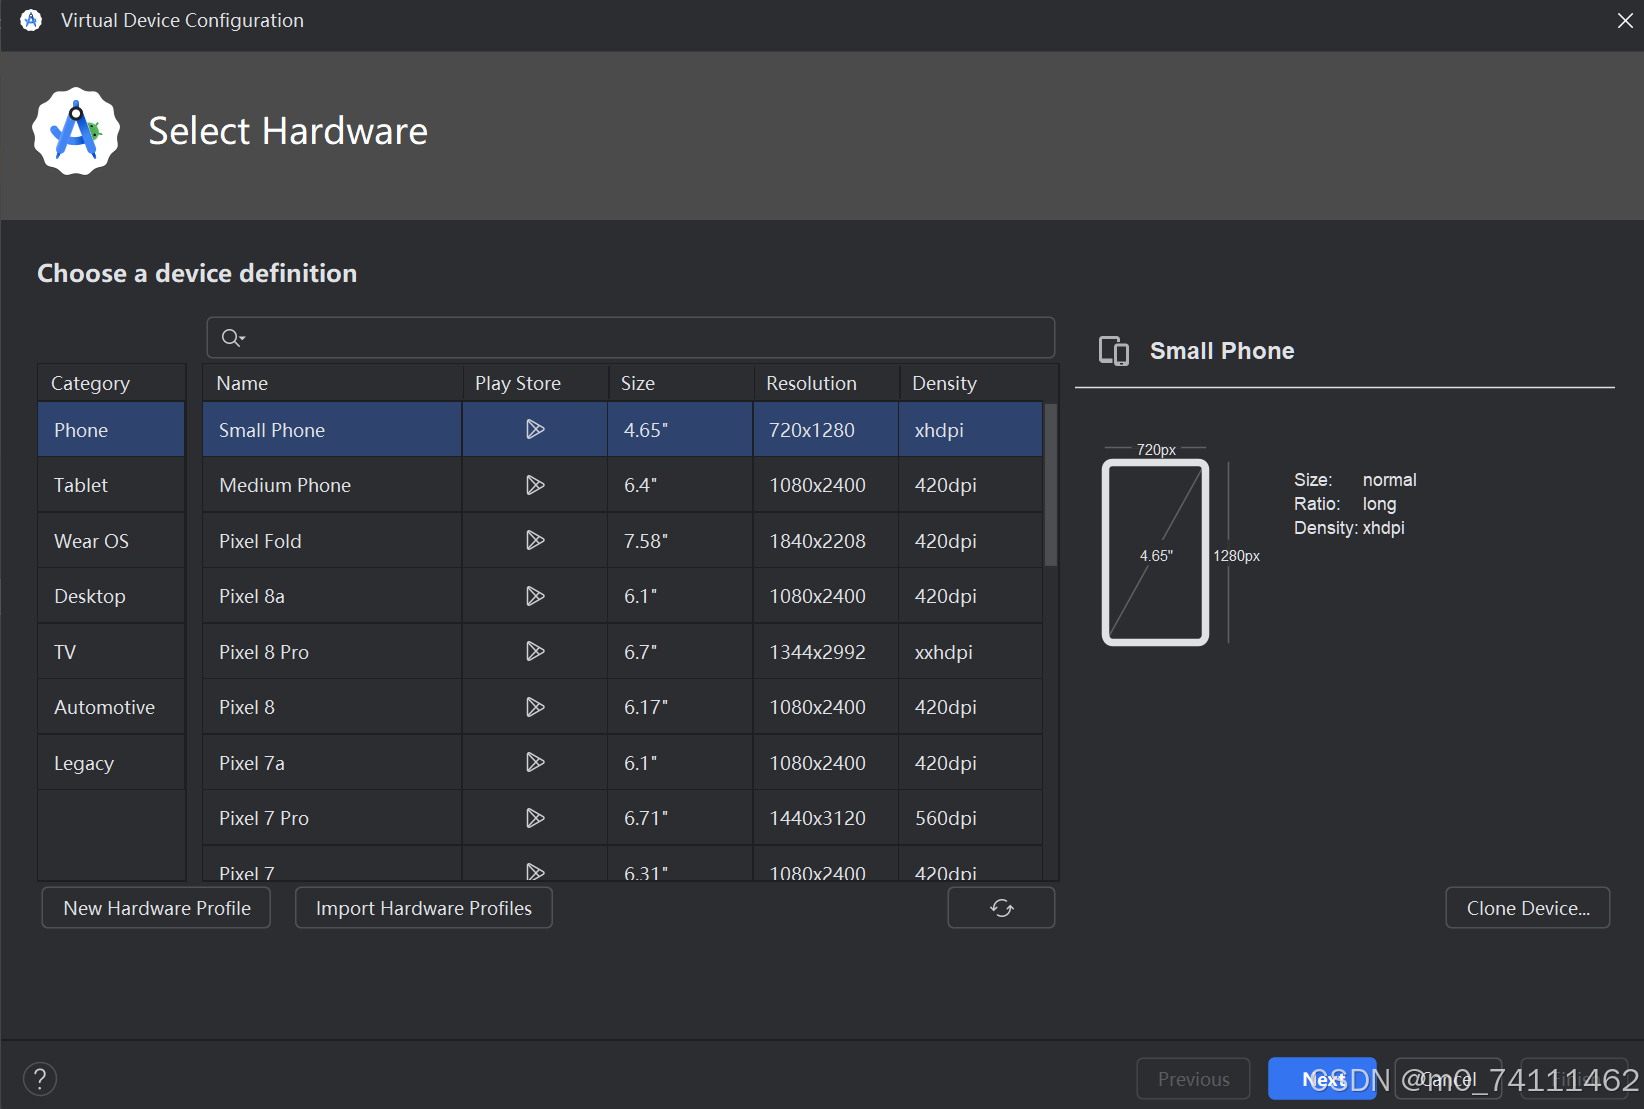Sort by the Name column header
Image resolution: width=1644 pixels, height=1109 pixels.
332,383
